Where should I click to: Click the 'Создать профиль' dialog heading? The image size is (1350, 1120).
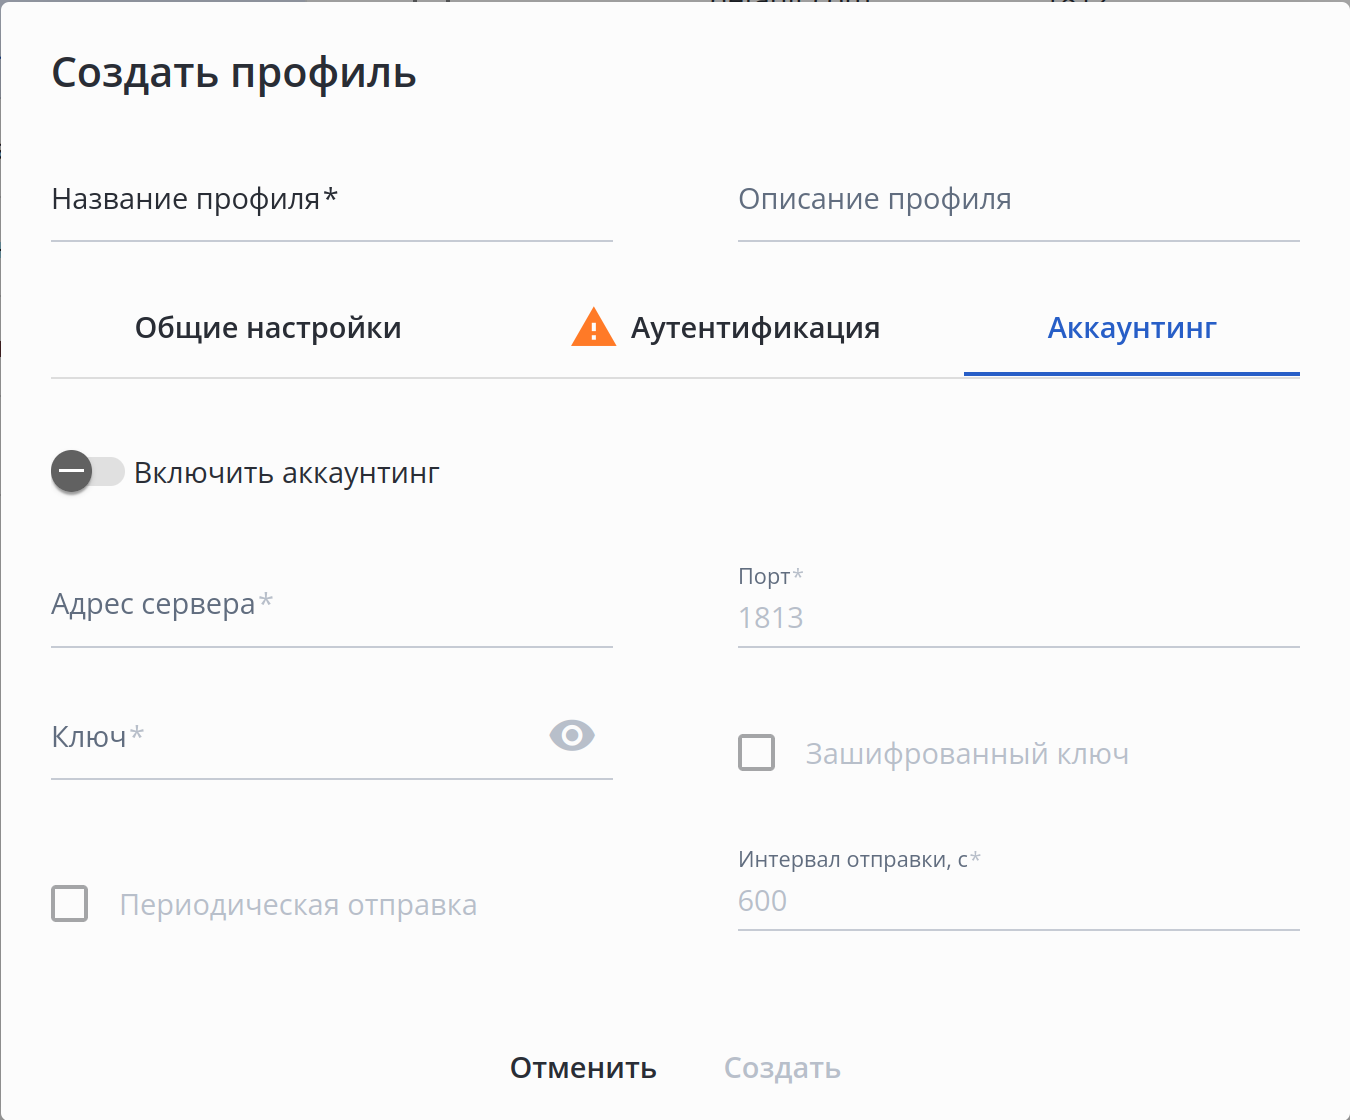pyautogui.click(x=234, y=73)
